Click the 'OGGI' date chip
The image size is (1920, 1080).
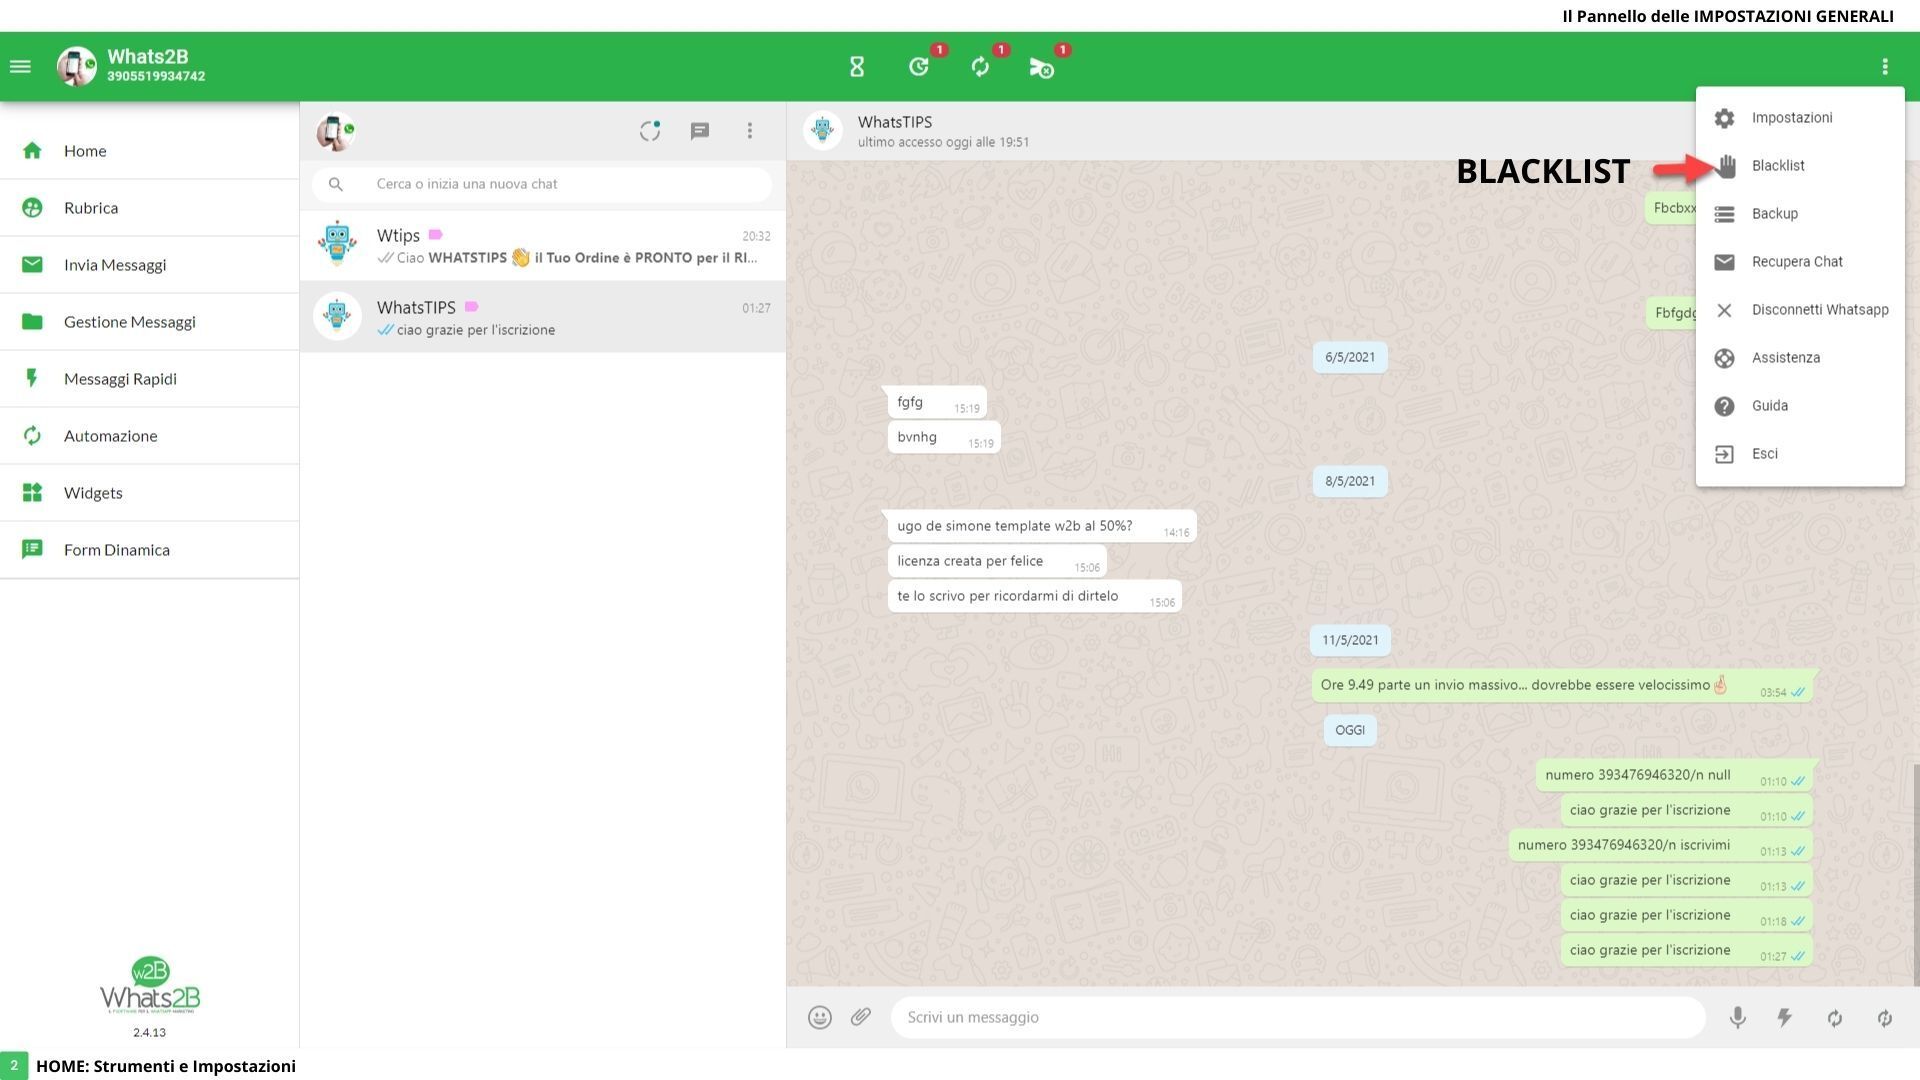click(x=1350, y=730)
